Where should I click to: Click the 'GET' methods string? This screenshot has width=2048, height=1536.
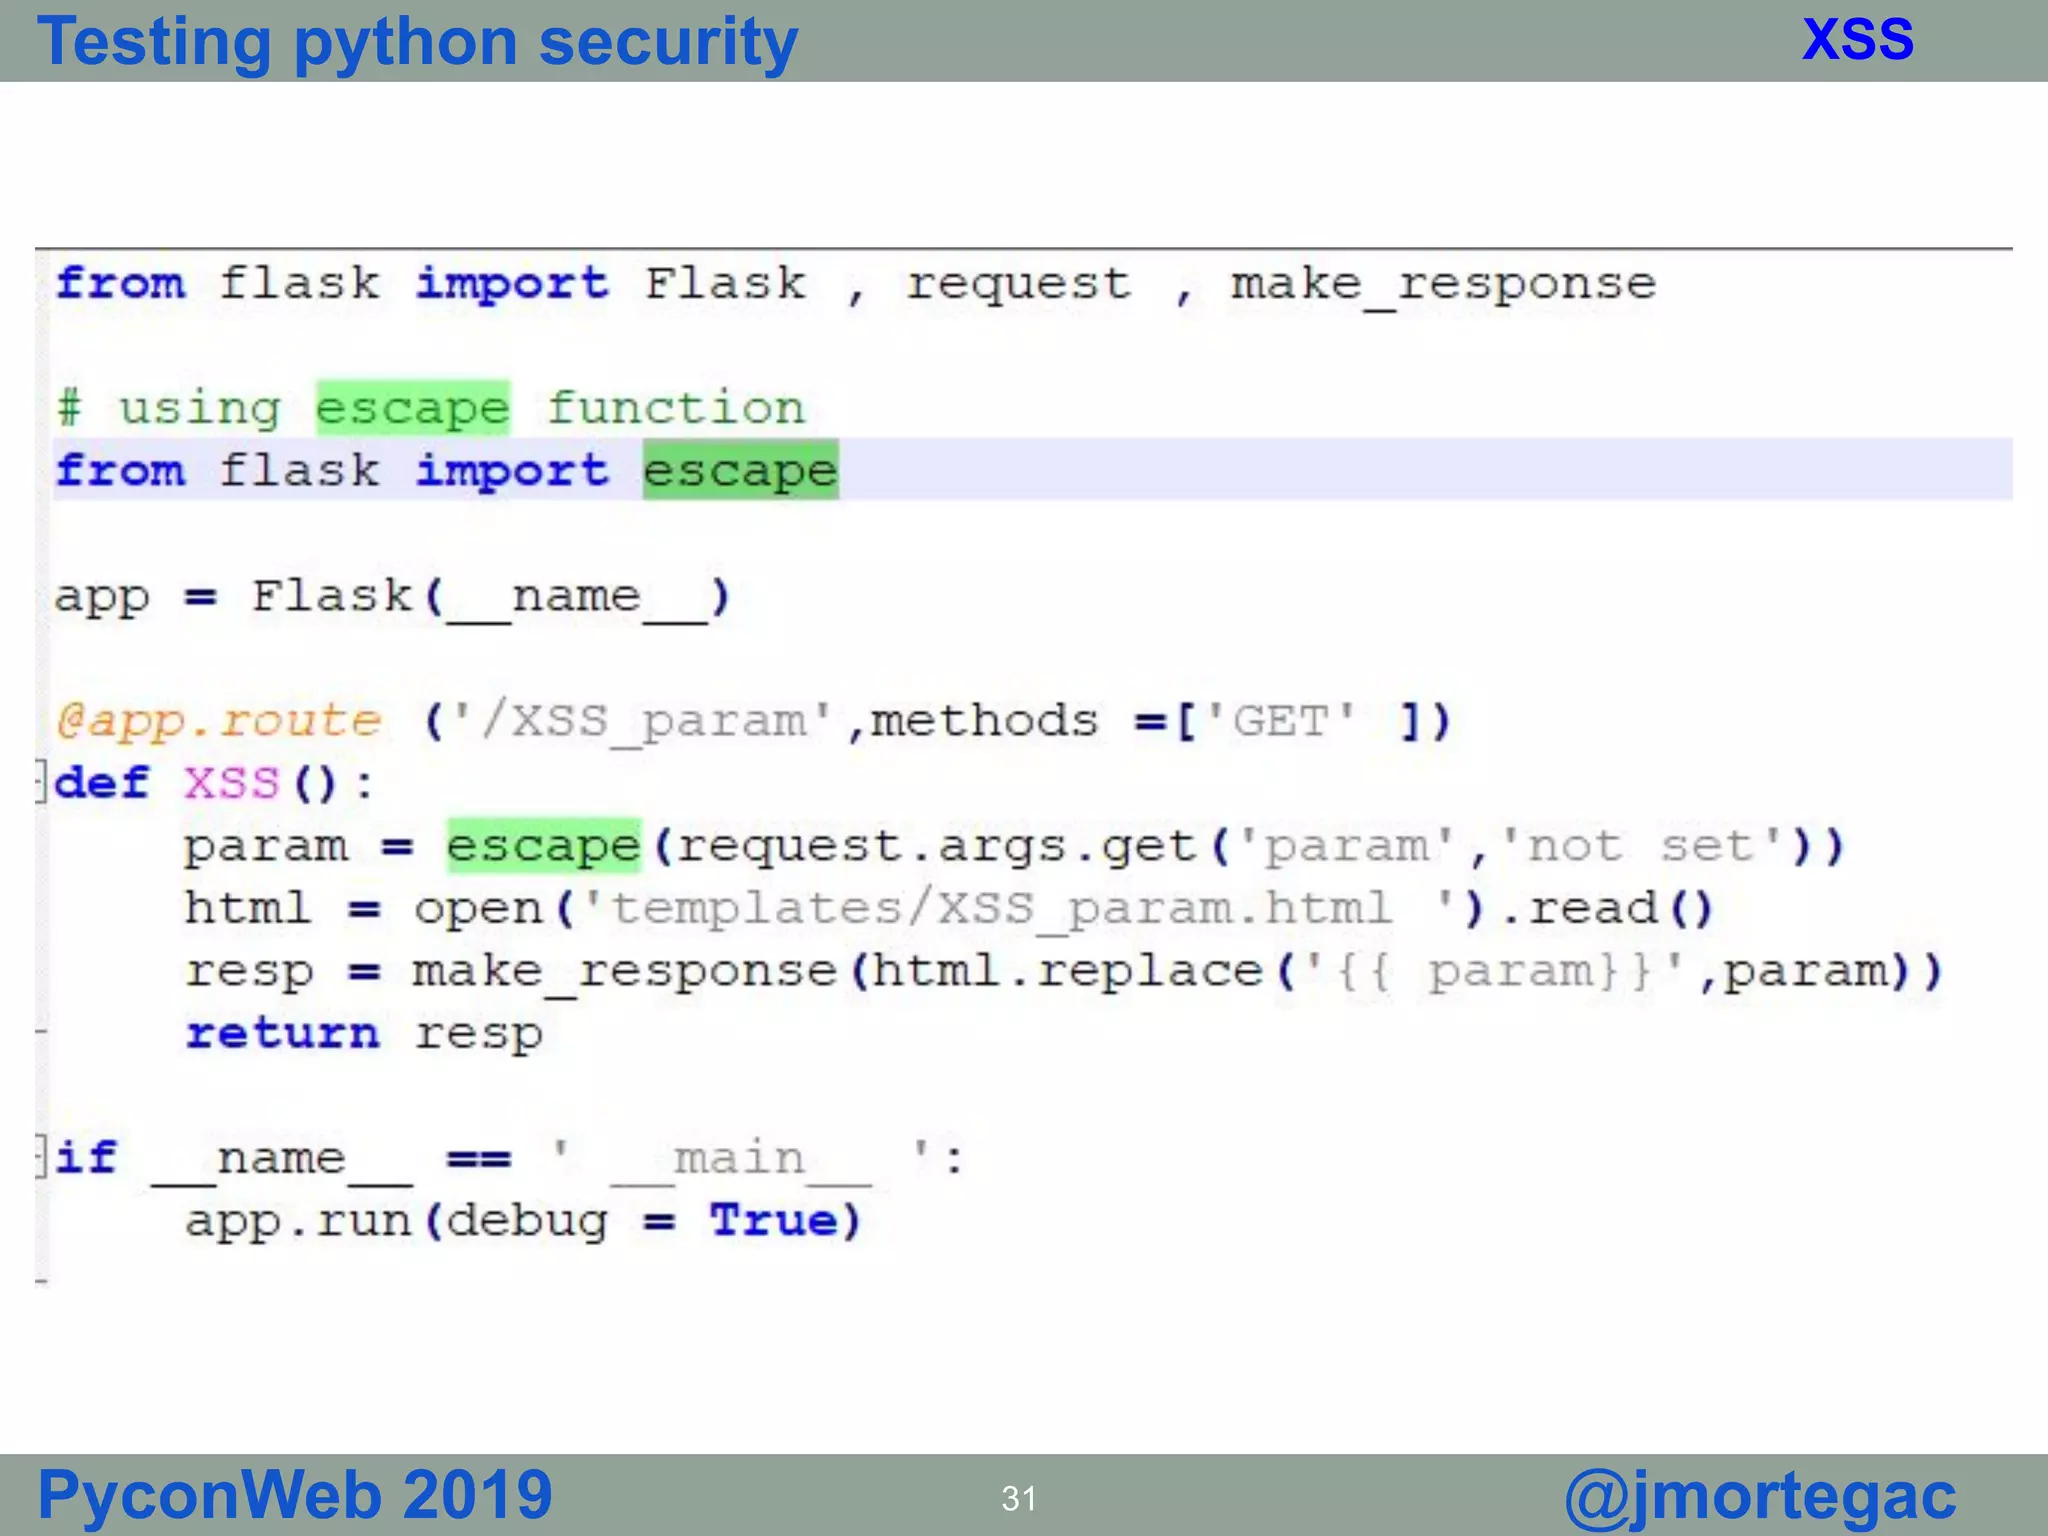point(1280,720)
